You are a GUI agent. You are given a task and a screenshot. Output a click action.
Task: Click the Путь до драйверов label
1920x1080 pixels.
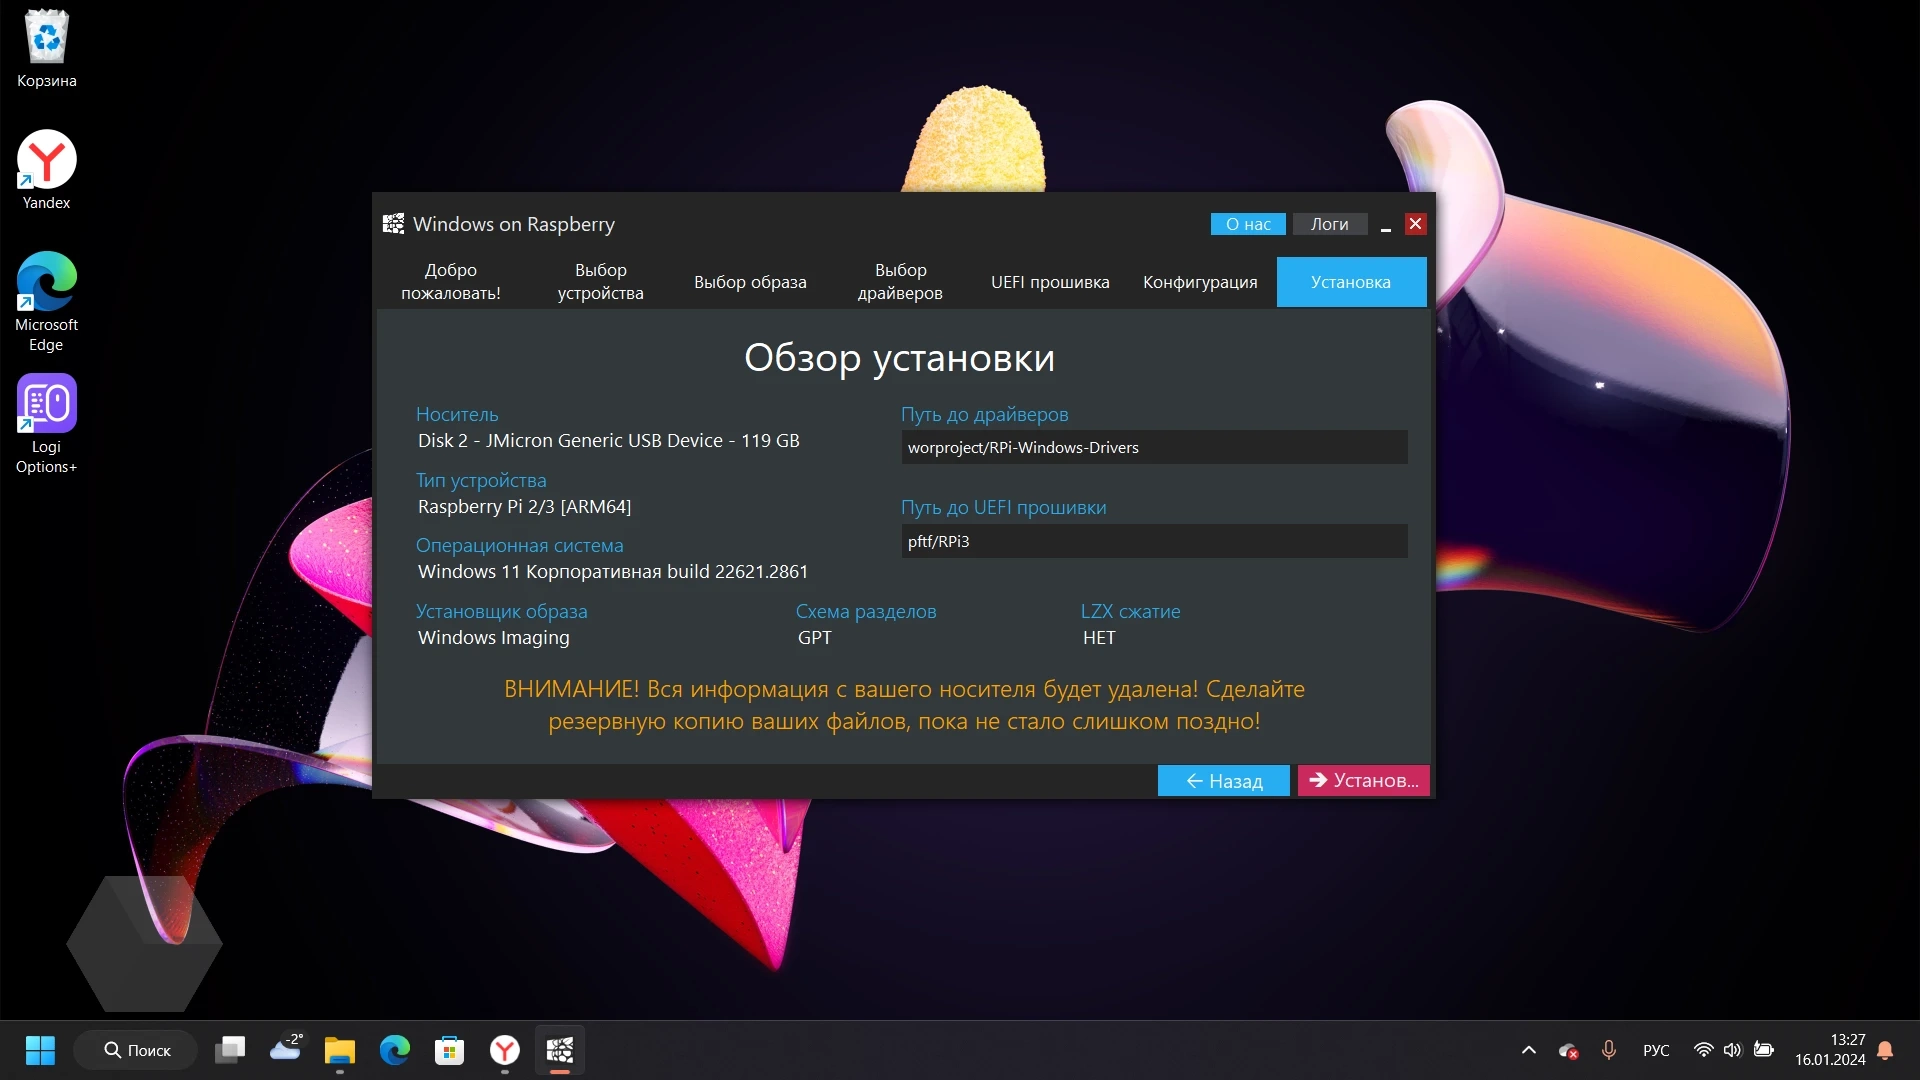pyautogui.click(x=984, y=414)
